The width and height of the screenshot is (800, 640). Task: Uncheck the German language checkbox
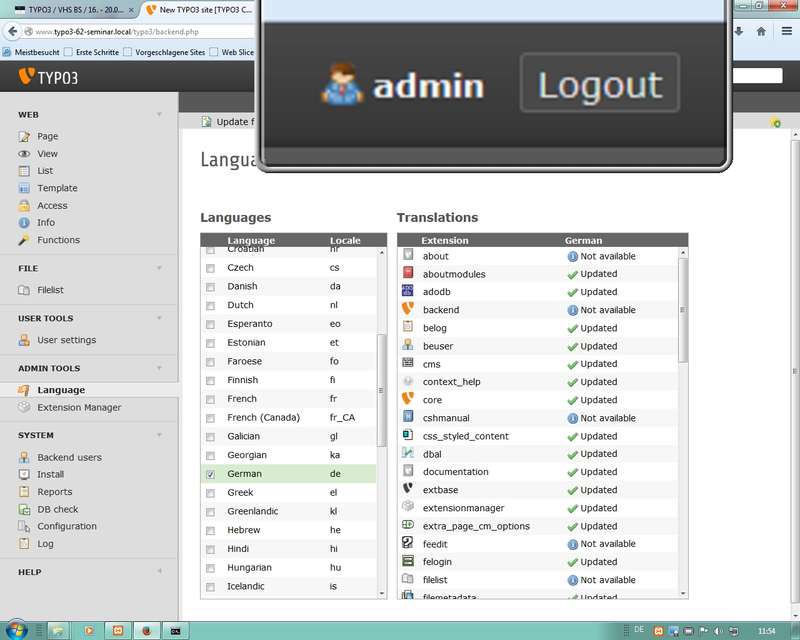[x=210, y=475]
